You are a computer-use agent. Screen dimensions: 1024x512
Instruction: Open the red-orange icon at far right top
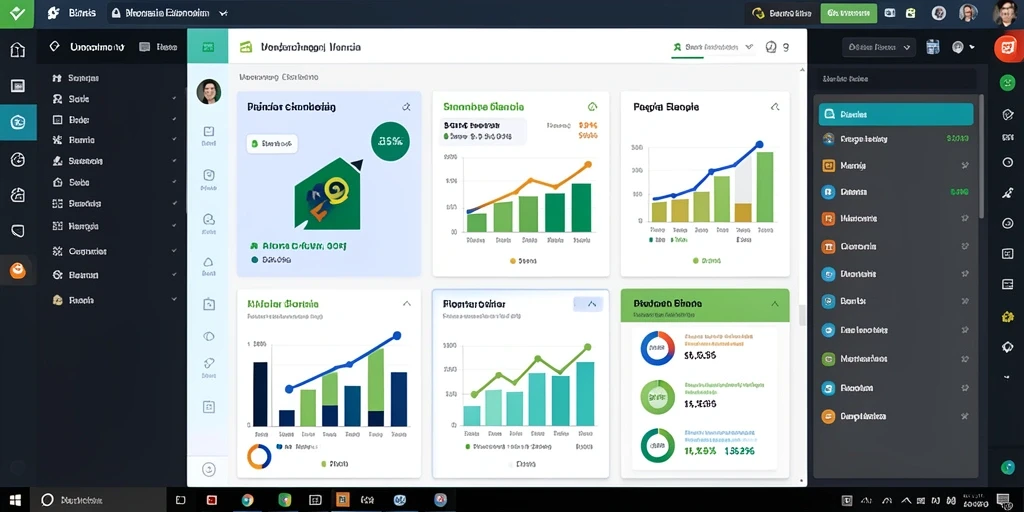(1006, 48)
